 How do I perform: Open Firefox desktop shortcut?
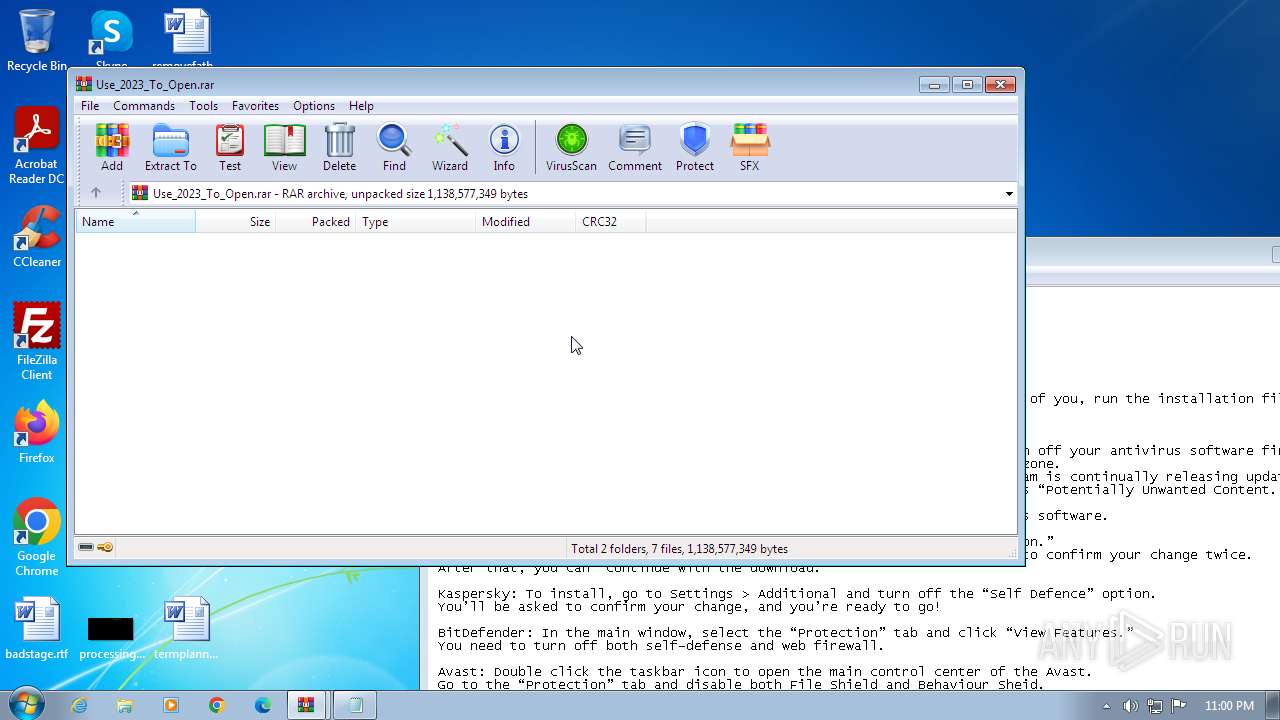37,433
